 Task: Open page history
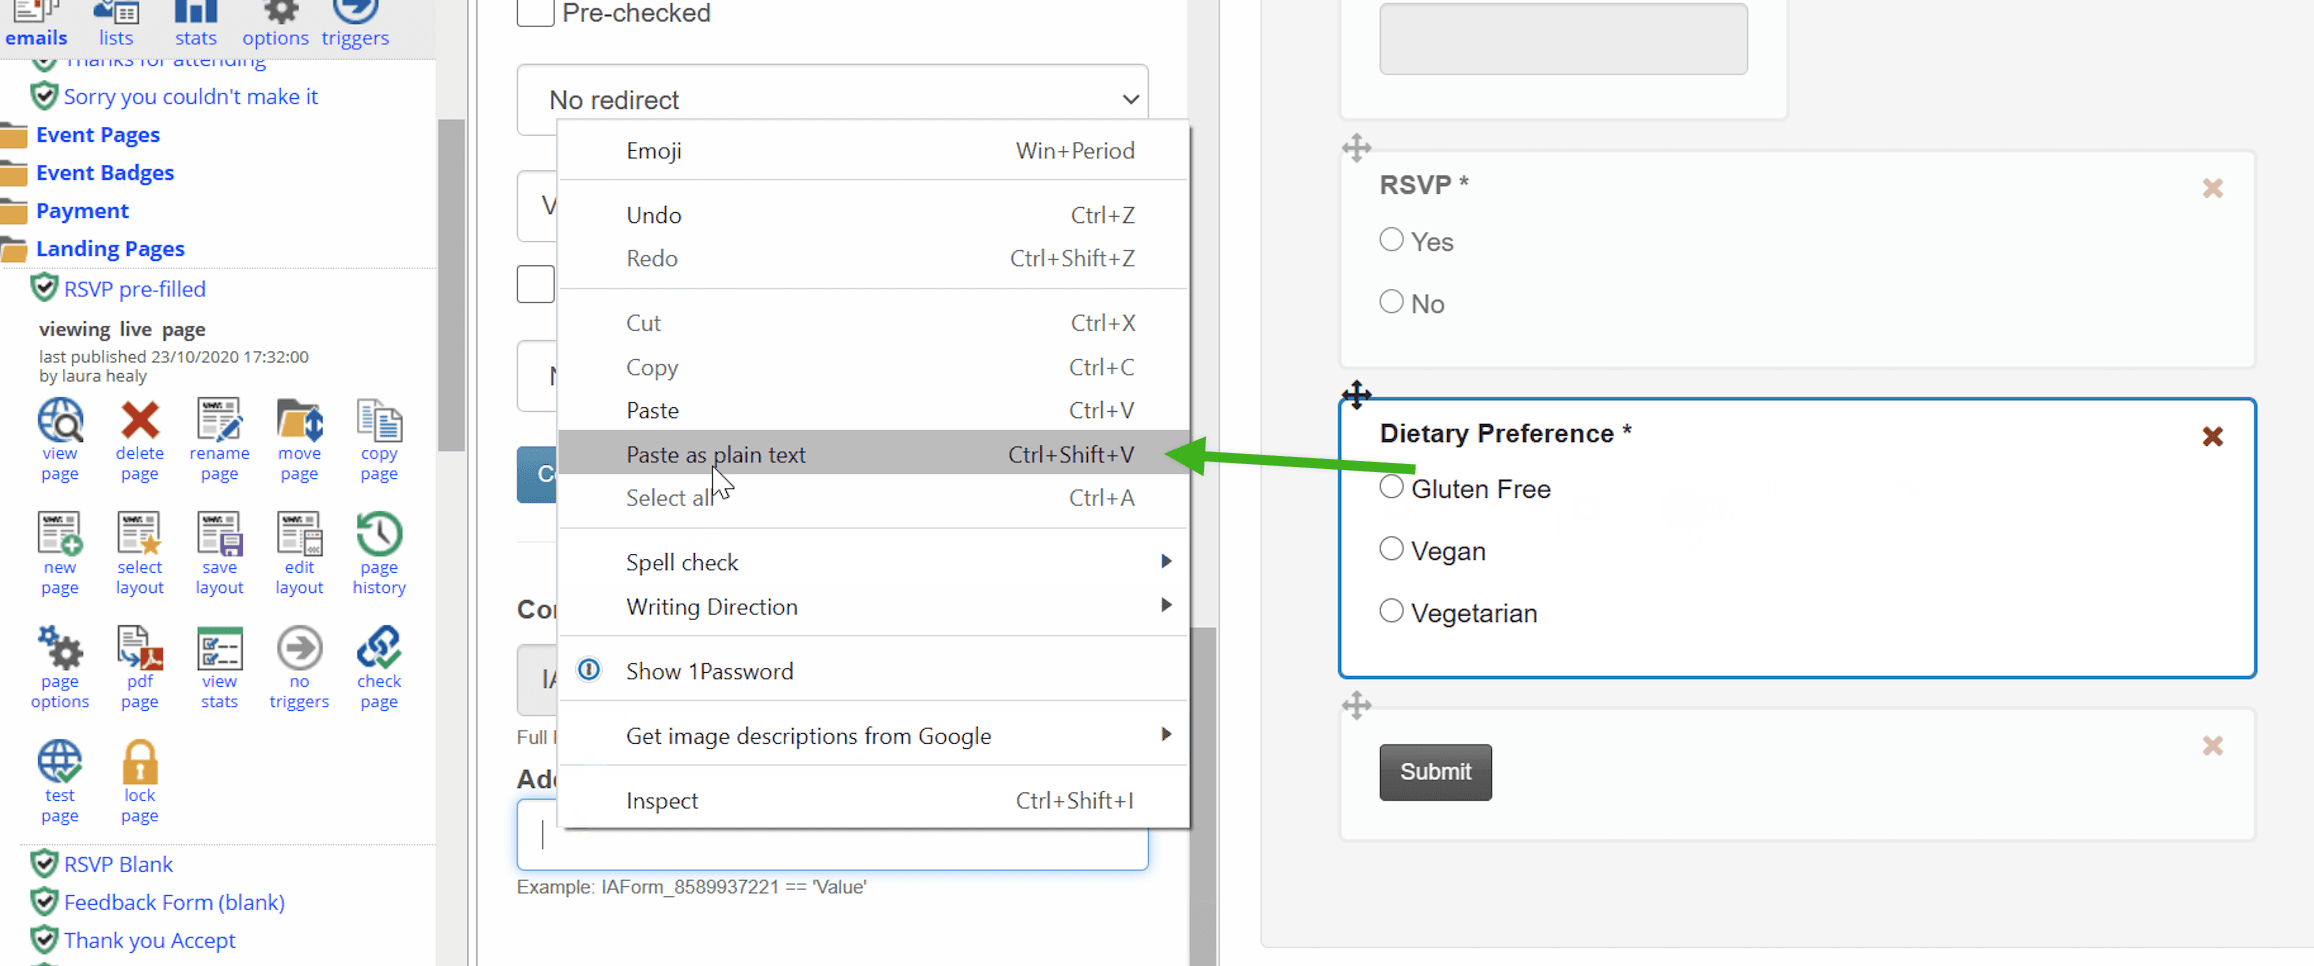379,534
